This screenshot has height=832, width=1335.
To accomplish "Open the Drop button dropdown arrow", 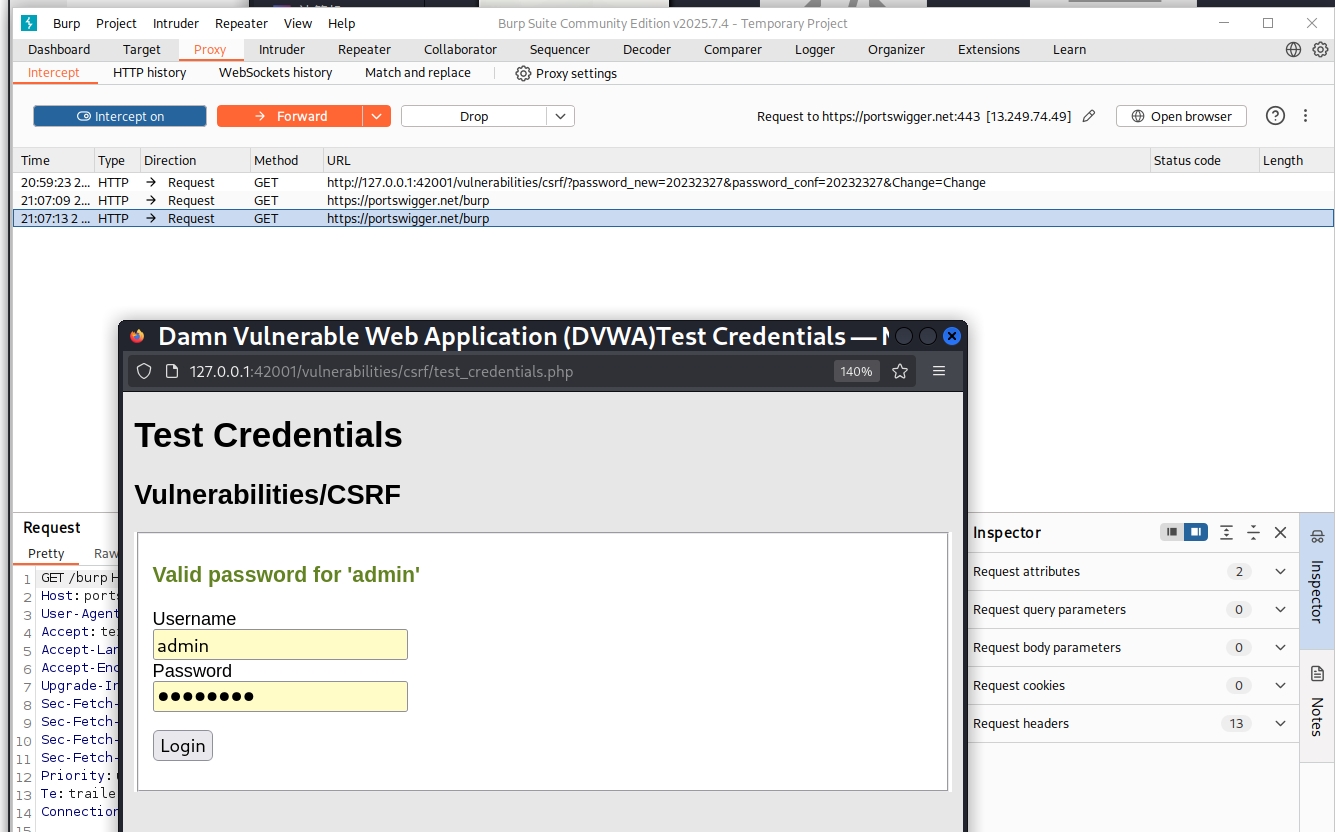I will (x=561, y=116).
